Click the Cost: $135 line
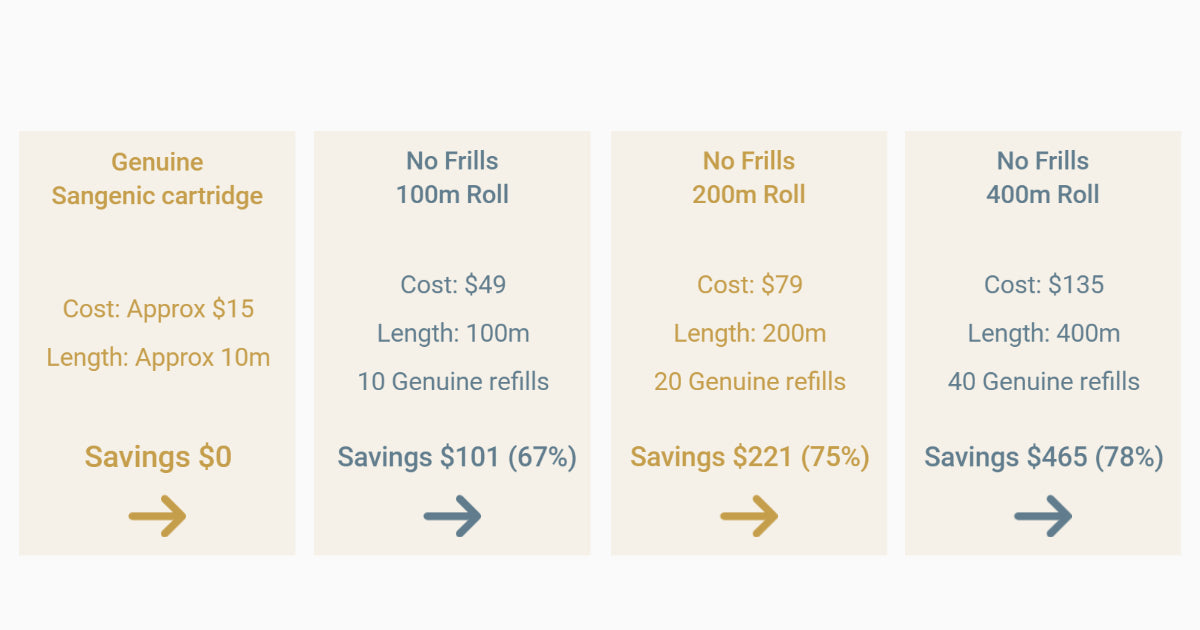Viewport: 1200px width, 630px height. [x=1044, y=285]
